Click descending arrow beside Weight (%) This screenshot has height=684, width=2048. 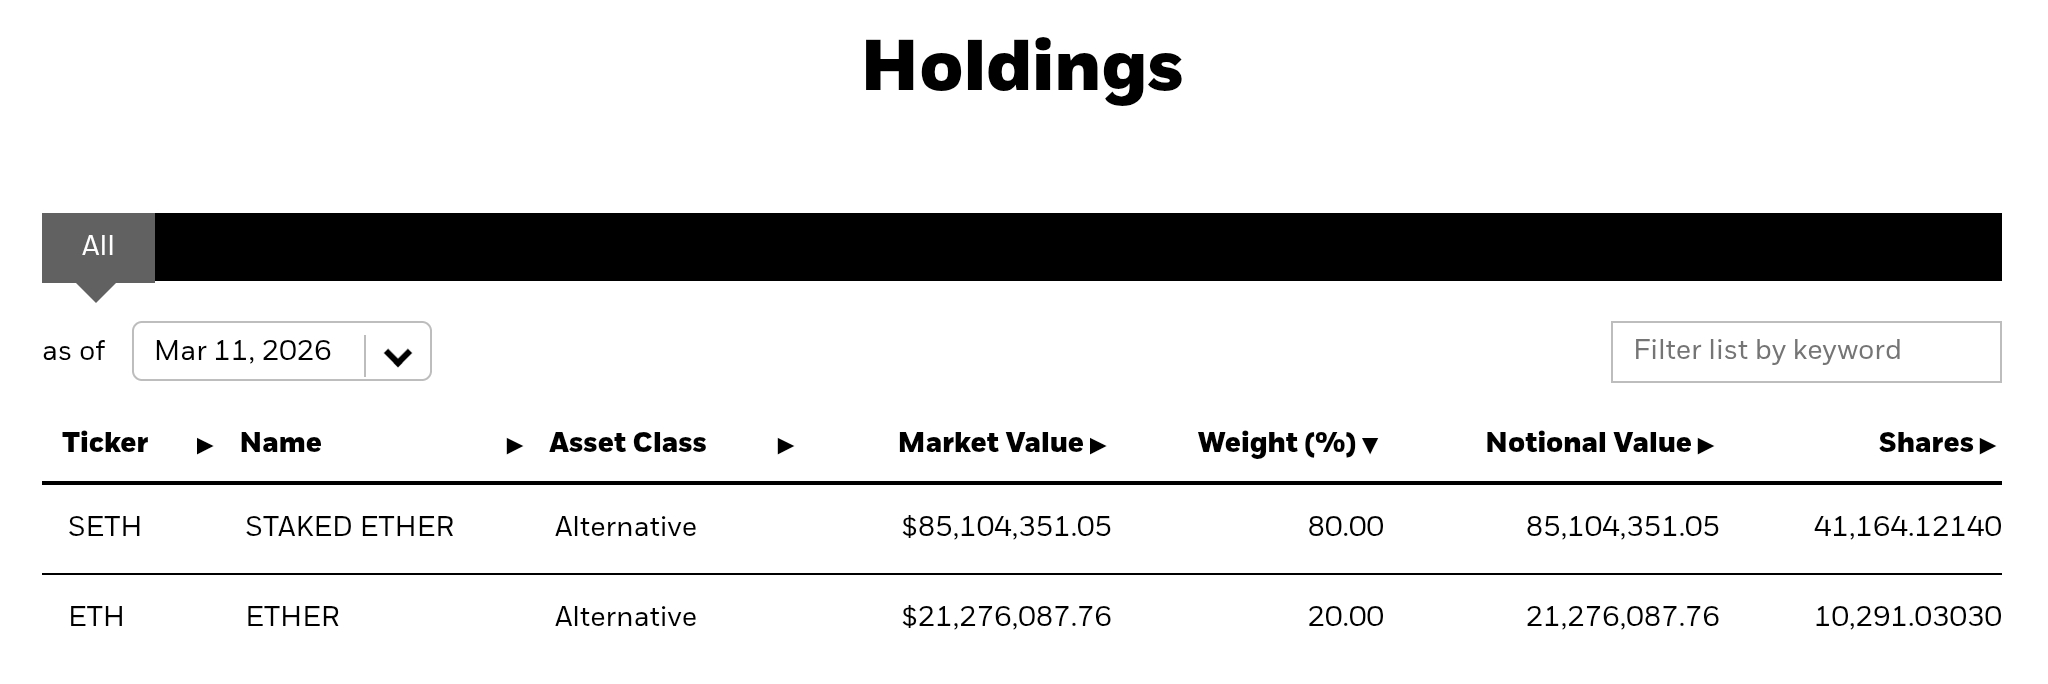pos(1371,446)
